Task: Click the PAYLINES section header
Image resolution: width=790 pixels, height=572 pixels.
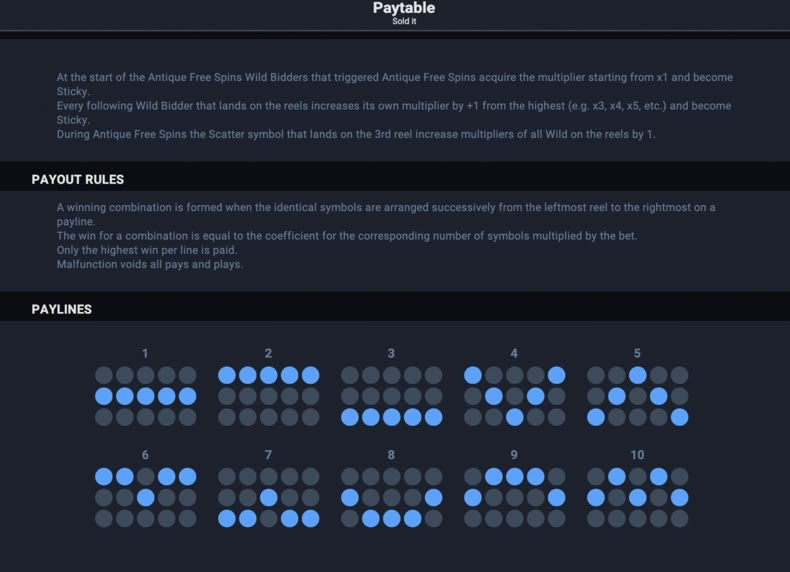Action: 61,309
